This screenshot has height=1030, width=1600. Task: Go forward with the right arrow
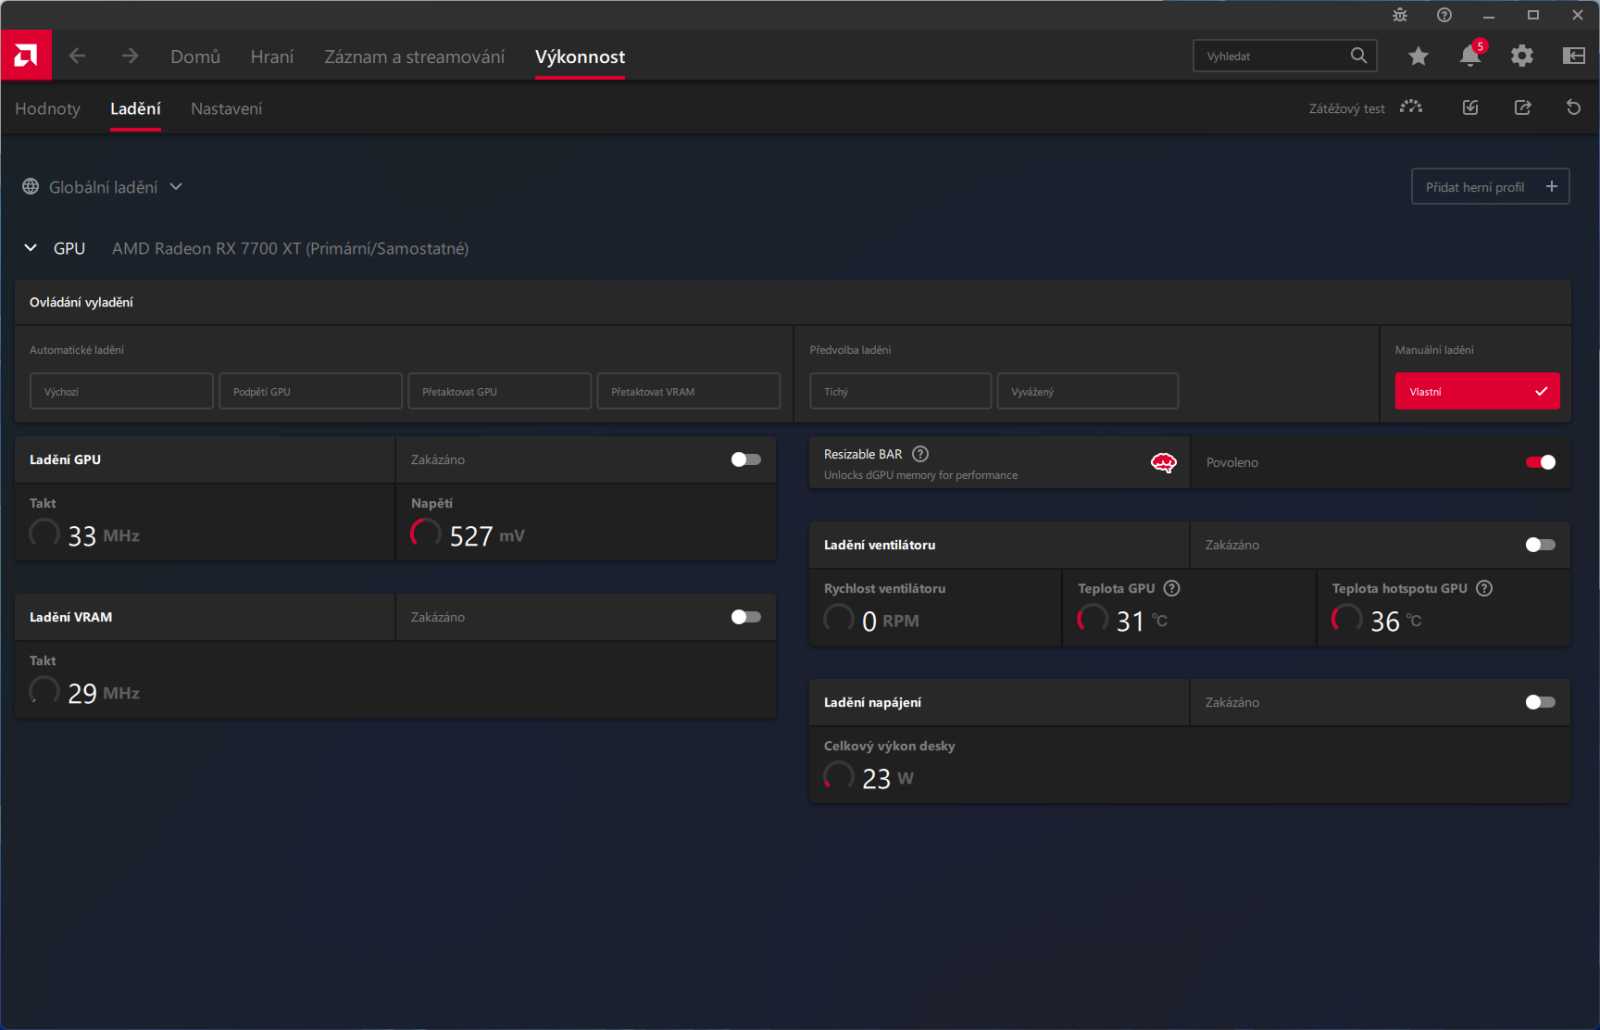point(130,56)
